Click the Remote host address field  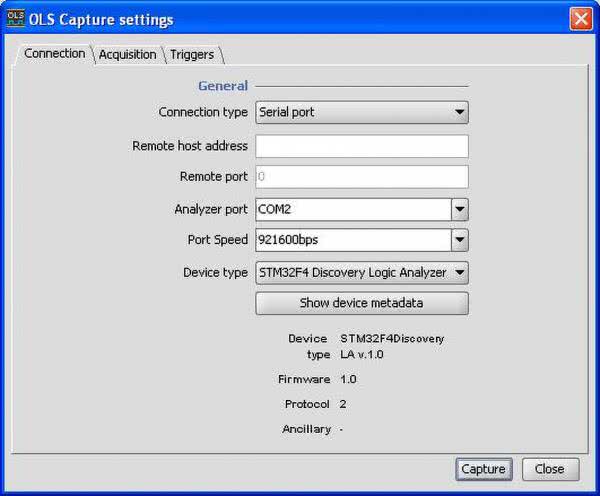coord(361,146)
